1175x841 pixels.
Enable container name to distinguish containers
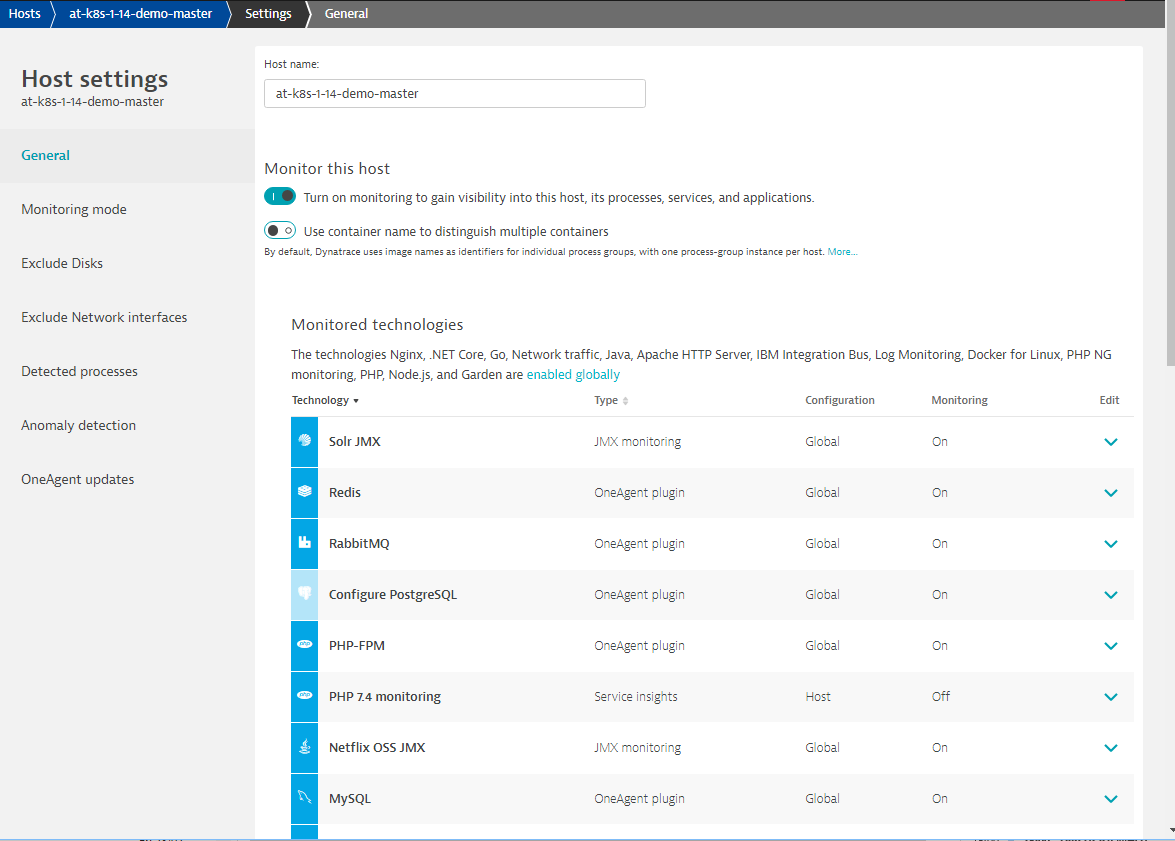280,231
